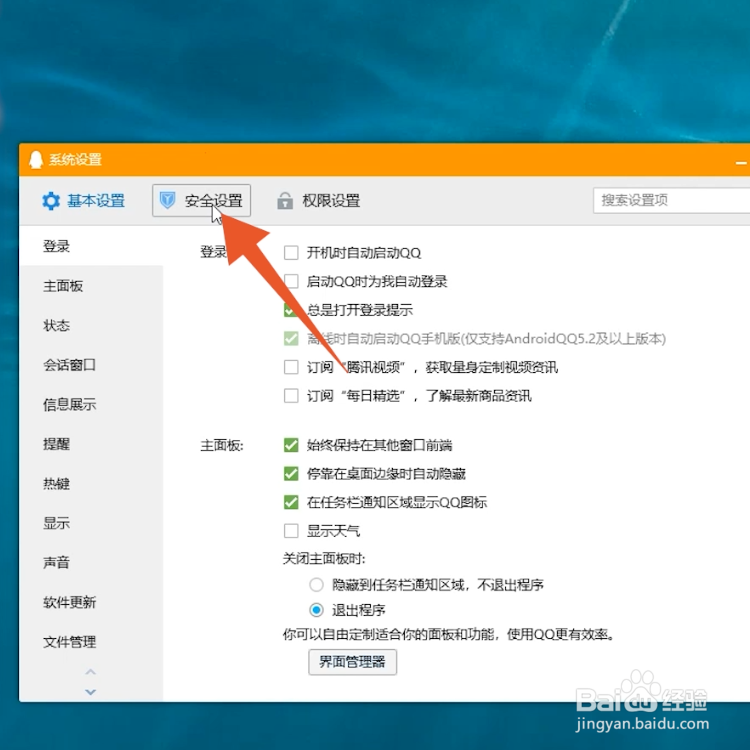Uncheck 在任务栏通知区域显示QQ图标
Screen dimensions: 750x750
[291, 502]
